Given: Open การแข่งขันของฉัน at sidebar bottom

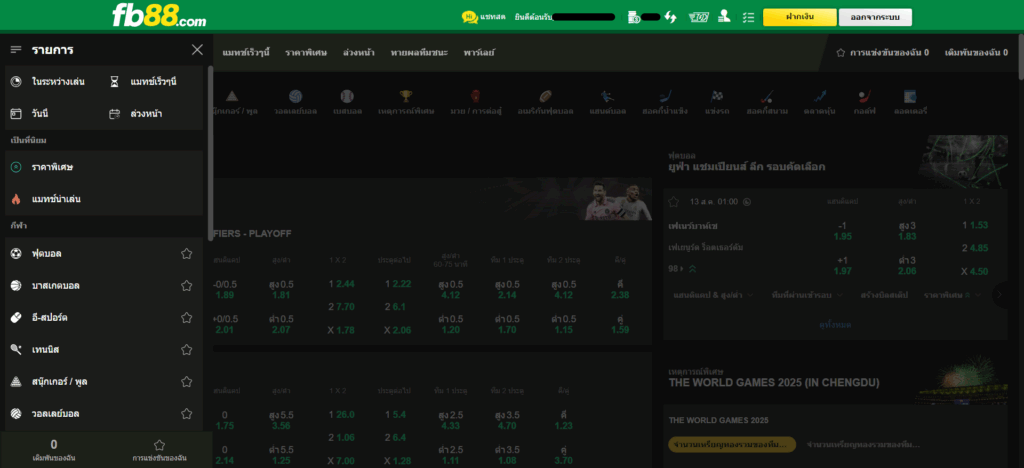Looking at the screenshot, I should click(x=159, y=450).
